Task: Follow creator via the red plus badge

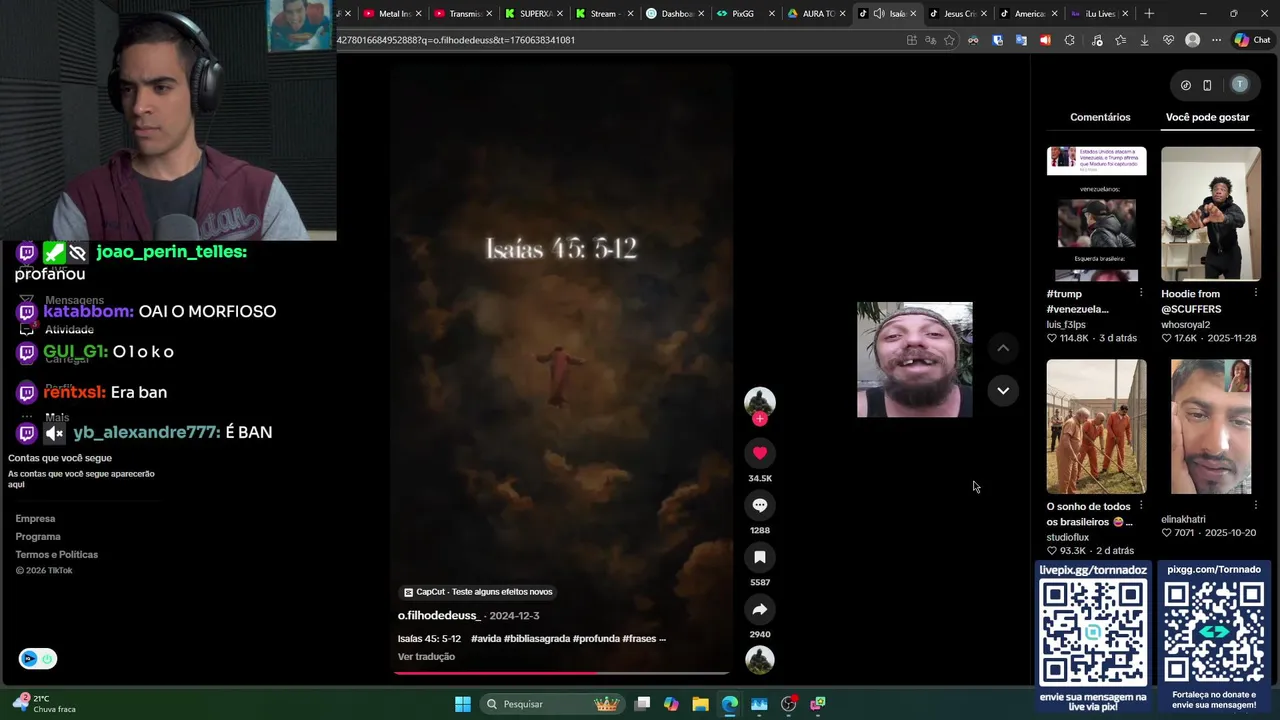Action: point(760,419)
